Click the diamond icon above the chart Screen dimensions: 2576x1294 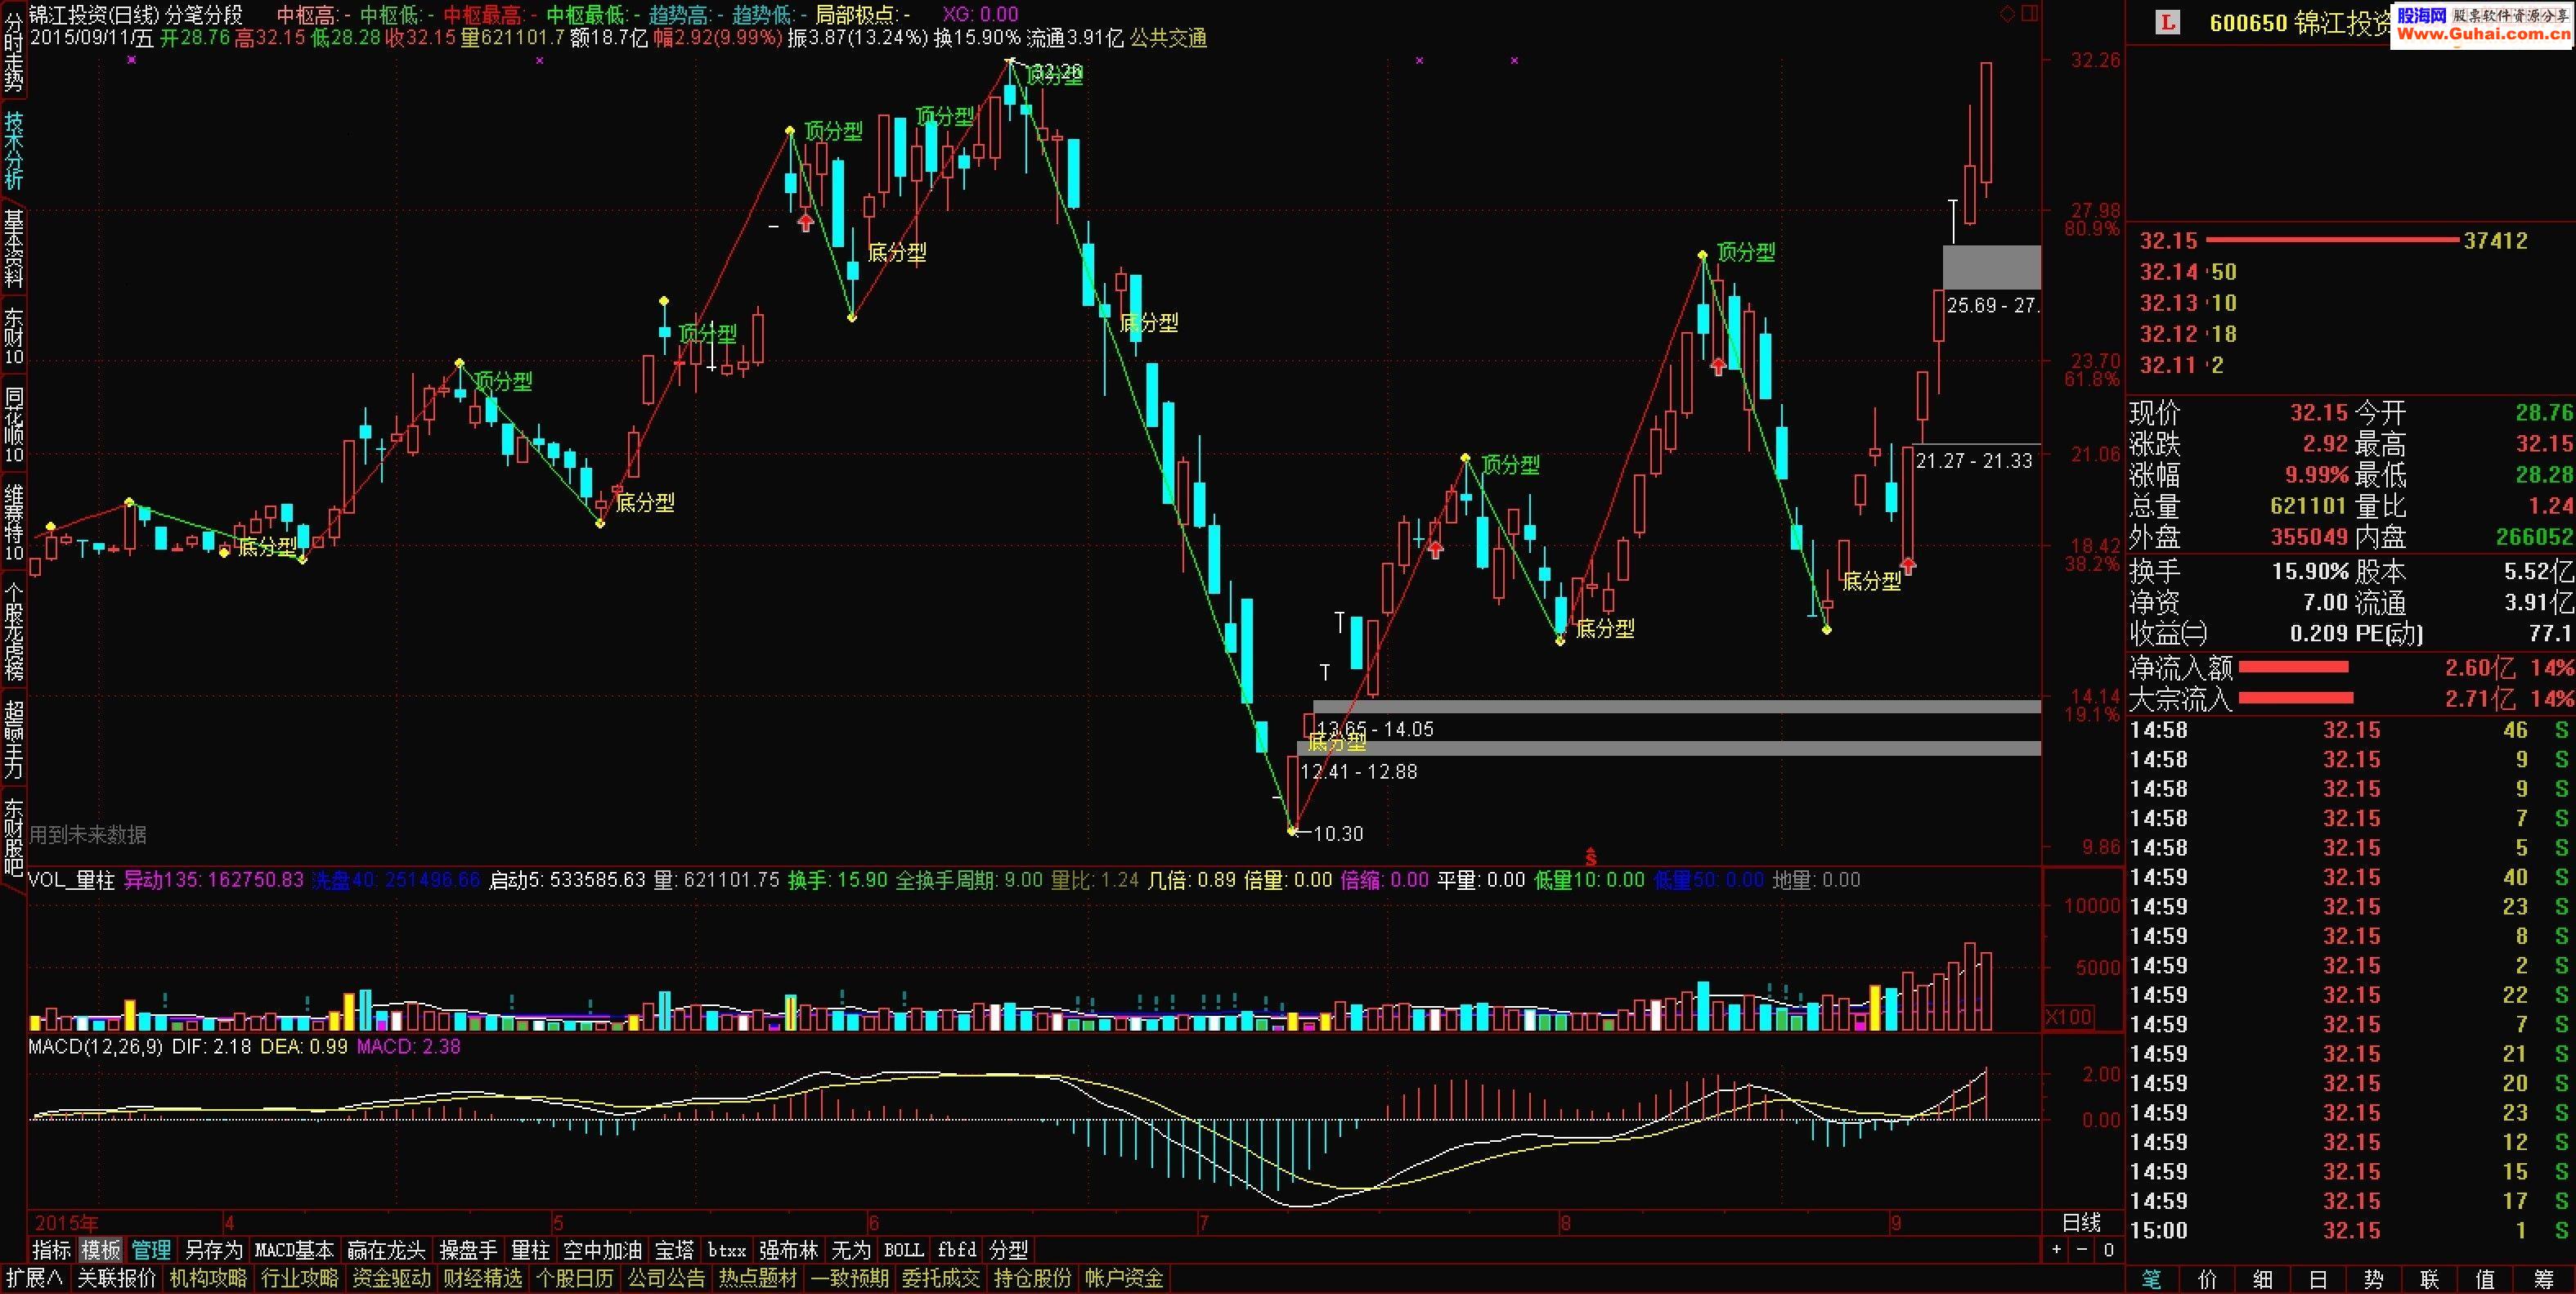coord(2007,14)
